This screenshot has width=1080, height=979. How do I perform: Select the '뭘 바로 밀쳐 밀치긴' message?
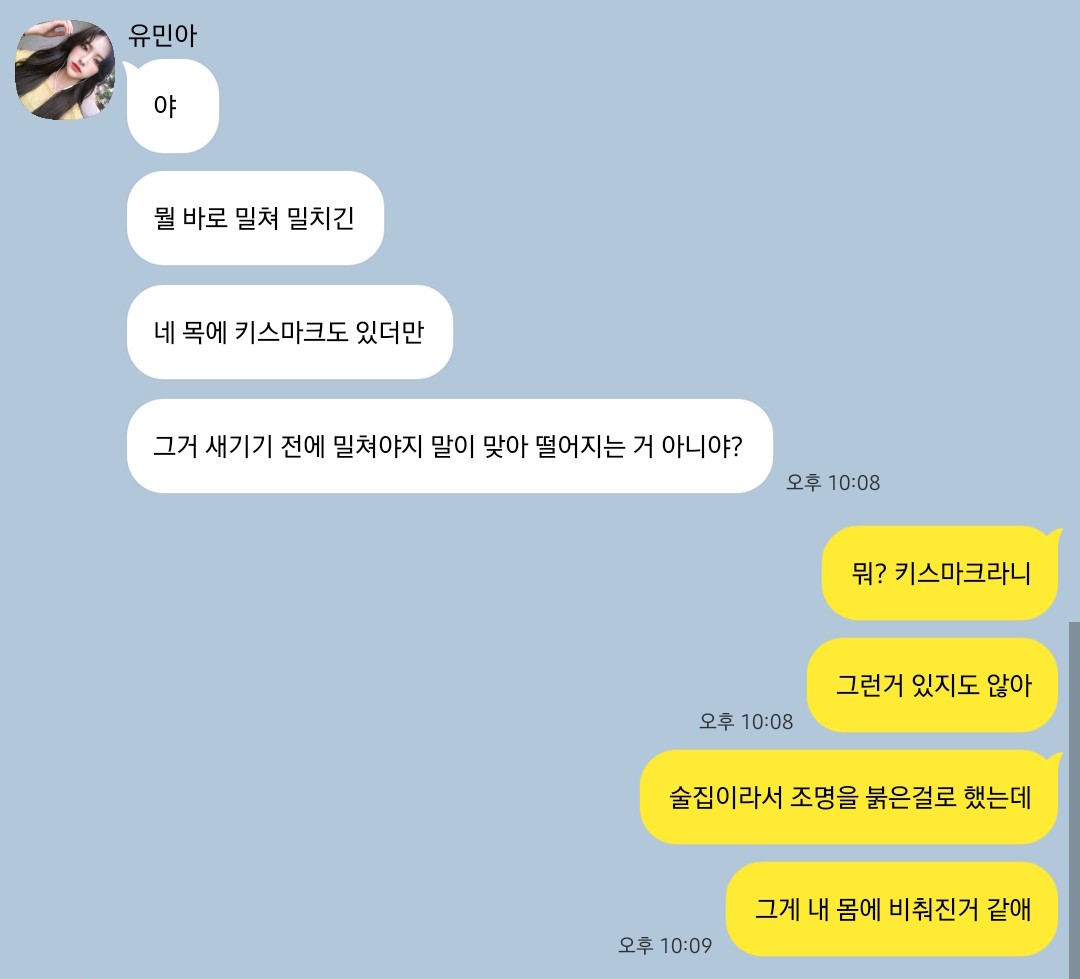tap(255, 218)
